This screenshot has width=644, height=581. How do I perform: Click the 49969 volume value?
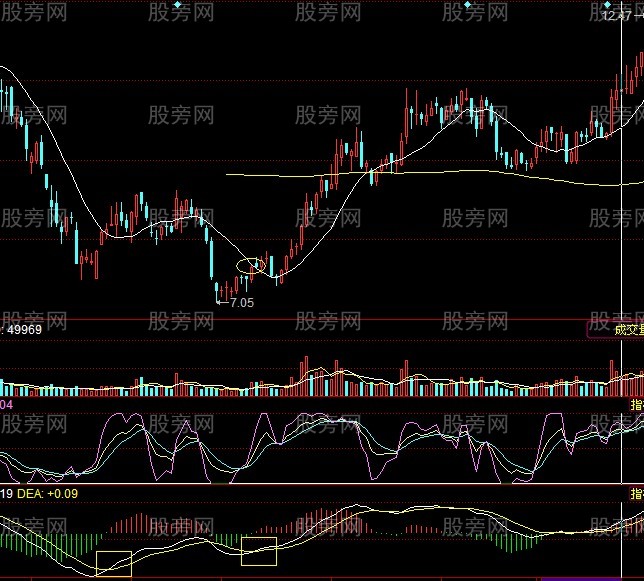click(24, 330)
